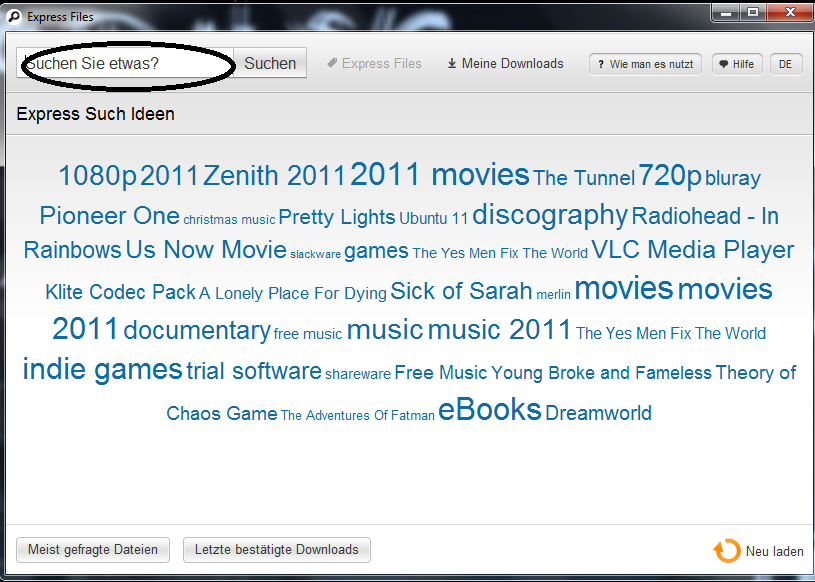The image size is (815, 582).
Task: Select the 'christmas music' tag
Action: [229, 219]
